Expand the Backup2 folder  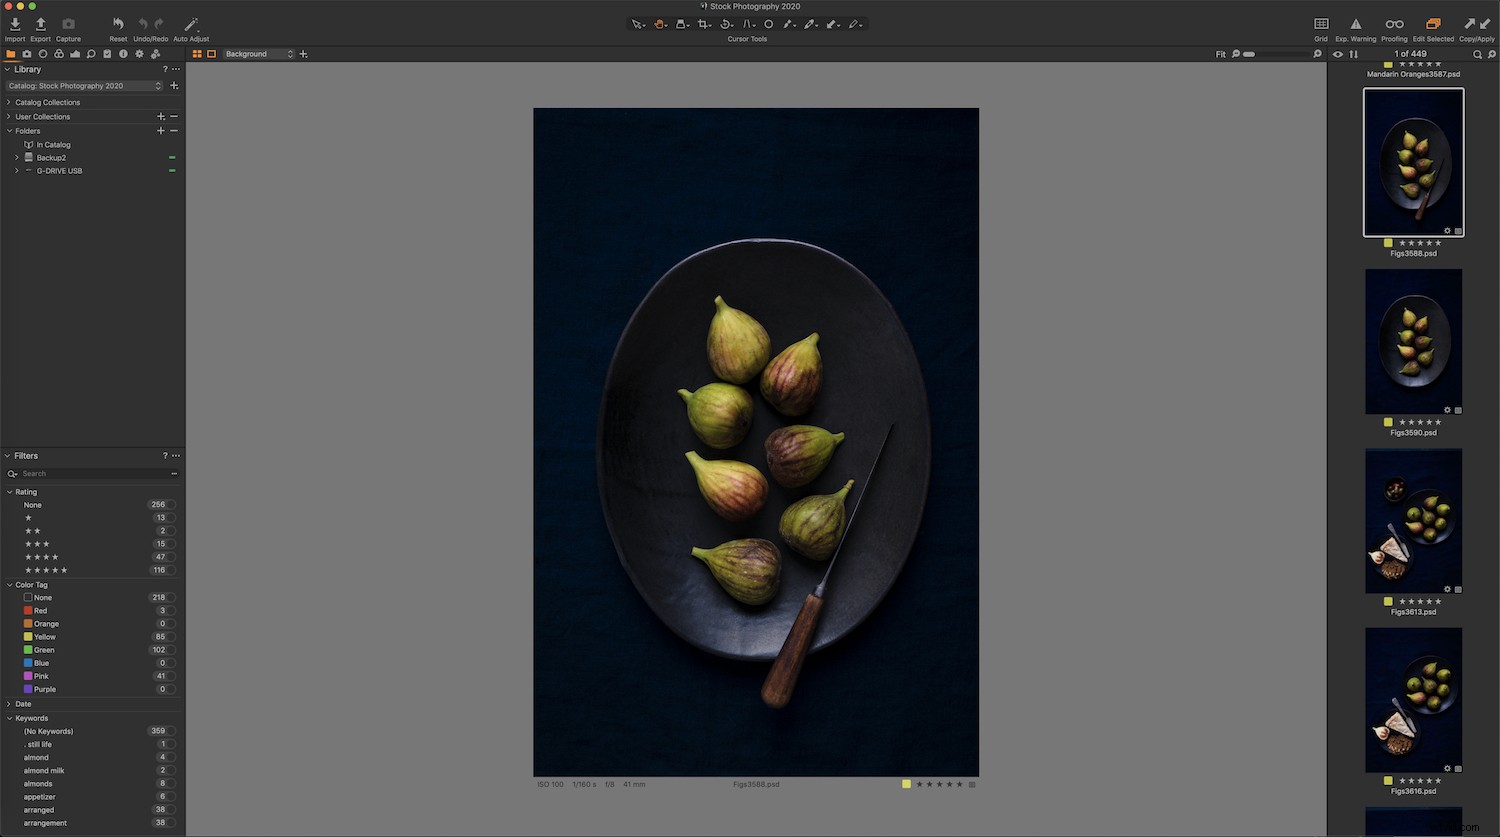coord(16,157)
